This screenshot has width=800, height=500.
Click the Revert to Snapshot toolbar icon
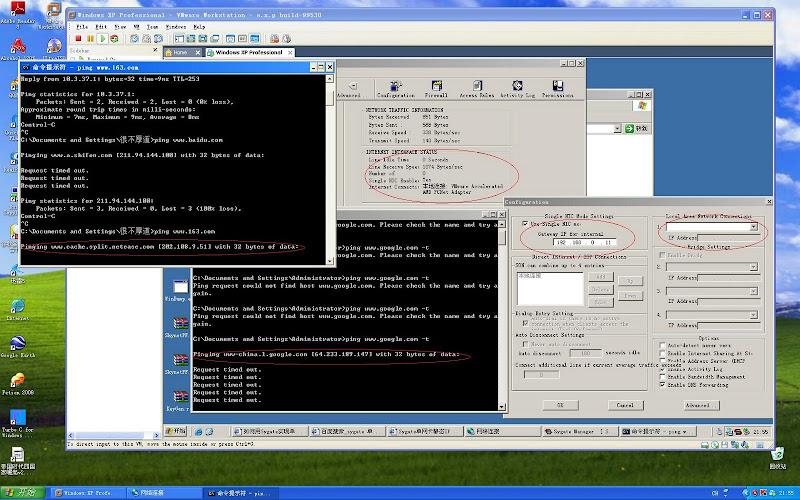click(x=146, y=39)
